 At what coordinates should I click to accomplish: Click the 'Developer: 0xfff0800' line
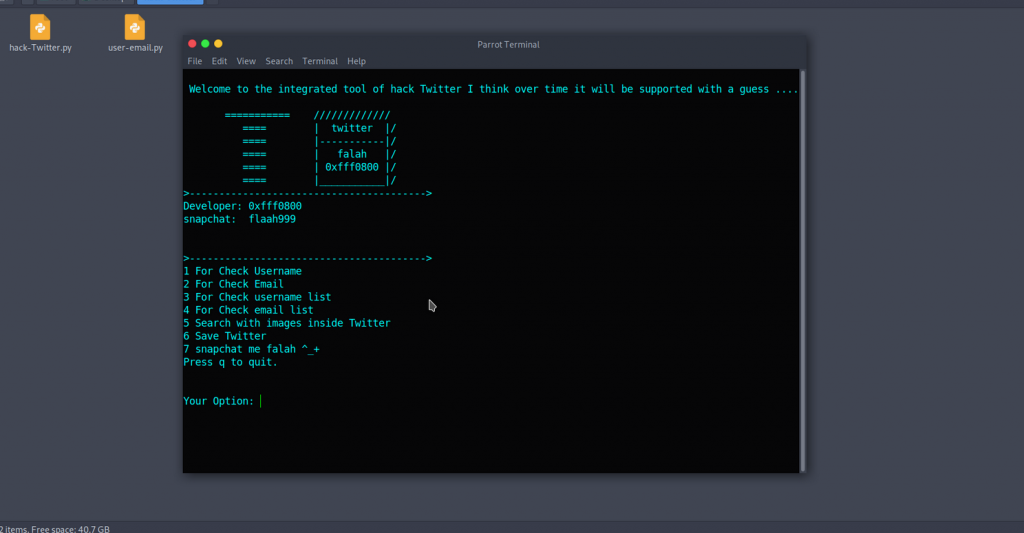pyautogui.click(x=242, y=206)
